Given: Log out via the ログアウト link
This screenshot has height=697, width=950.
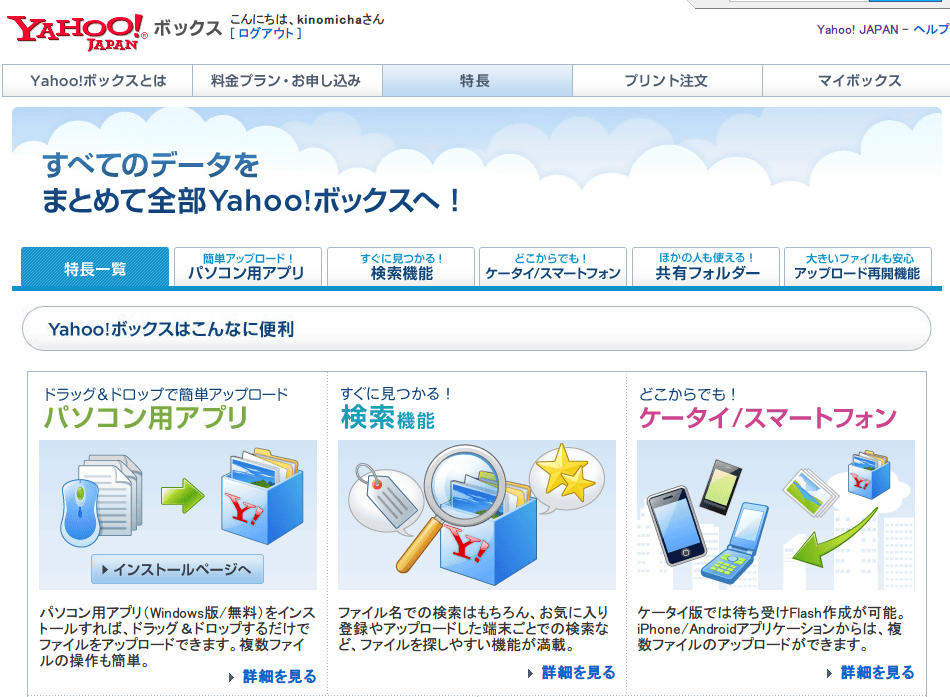Looking at the screenshot, I should pyautogui.click(x=265, y=33).
